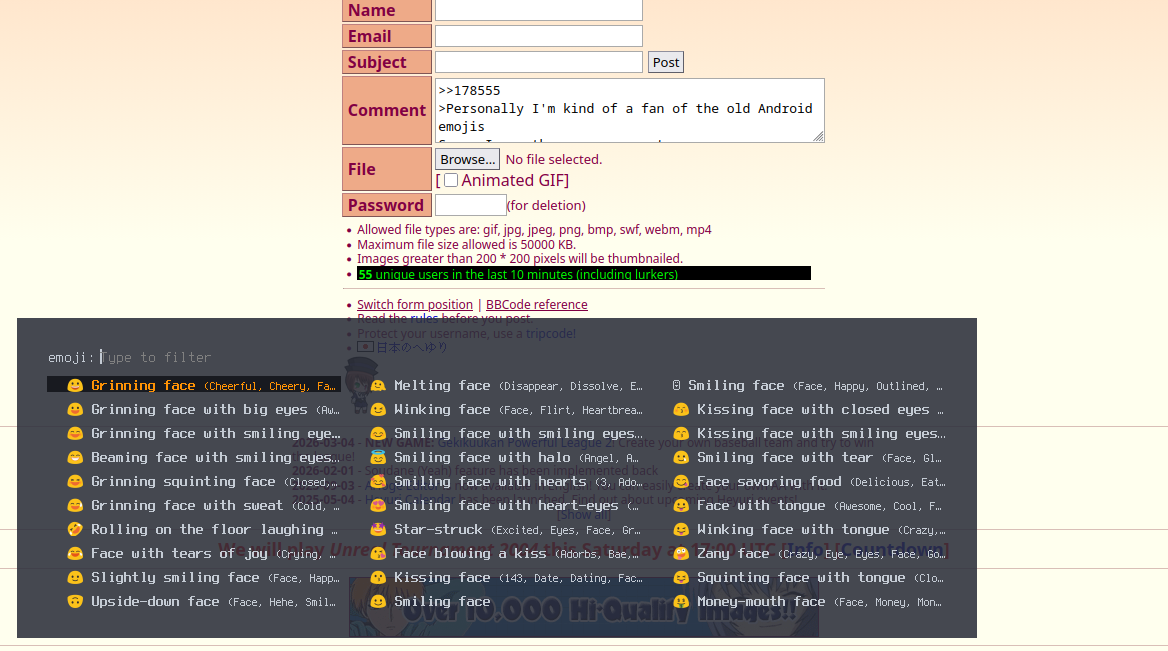1168x651 pixels.
Task: Focus the Name input field
Action: tap(538, 10)
